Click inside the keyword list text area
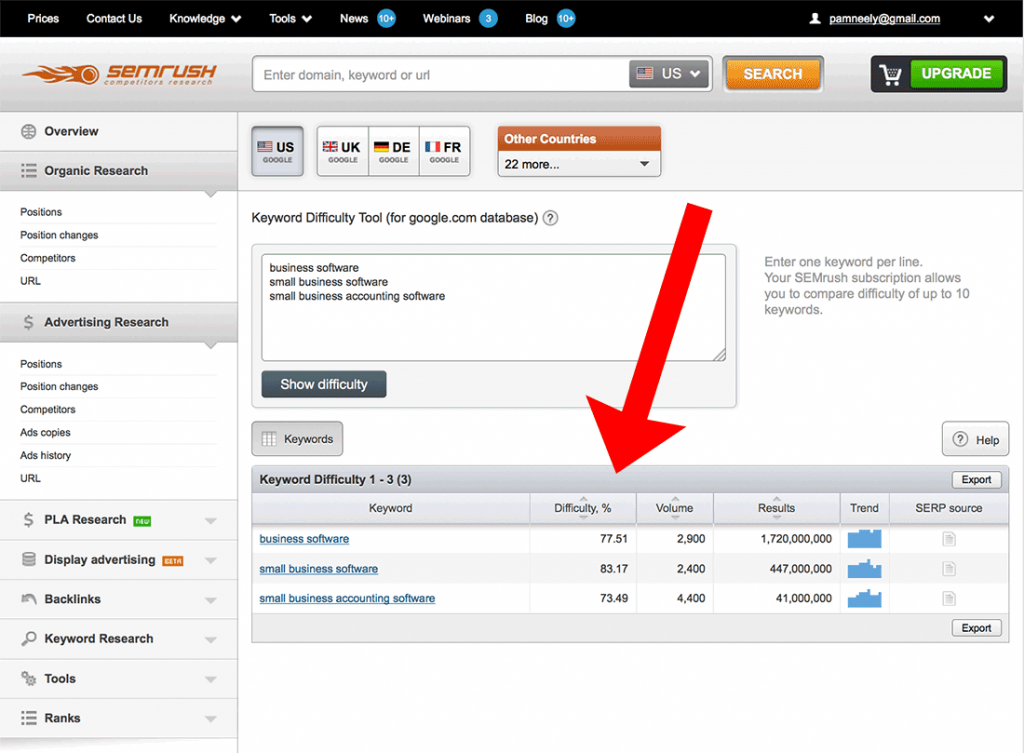The width and height of the screenshot is (1024, 753). (494, 307)
